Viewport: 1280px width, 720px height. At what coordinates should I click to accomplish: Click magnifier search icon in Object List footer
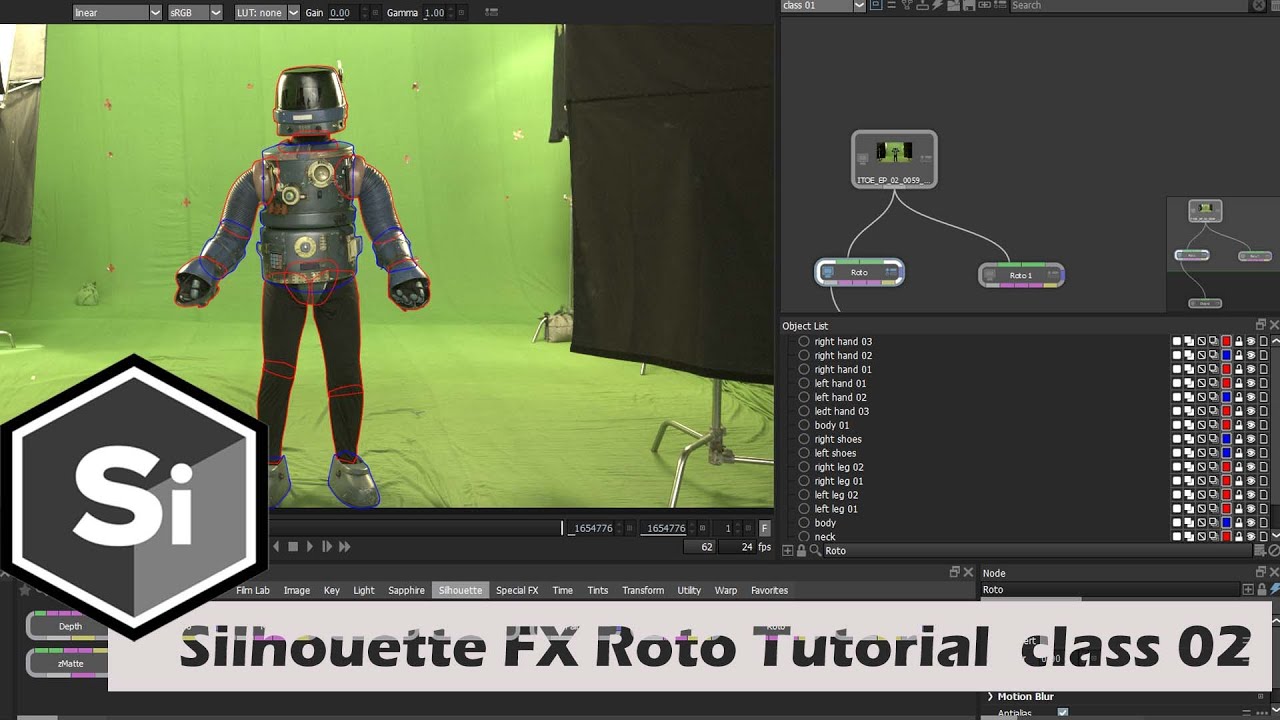point(815,550)
